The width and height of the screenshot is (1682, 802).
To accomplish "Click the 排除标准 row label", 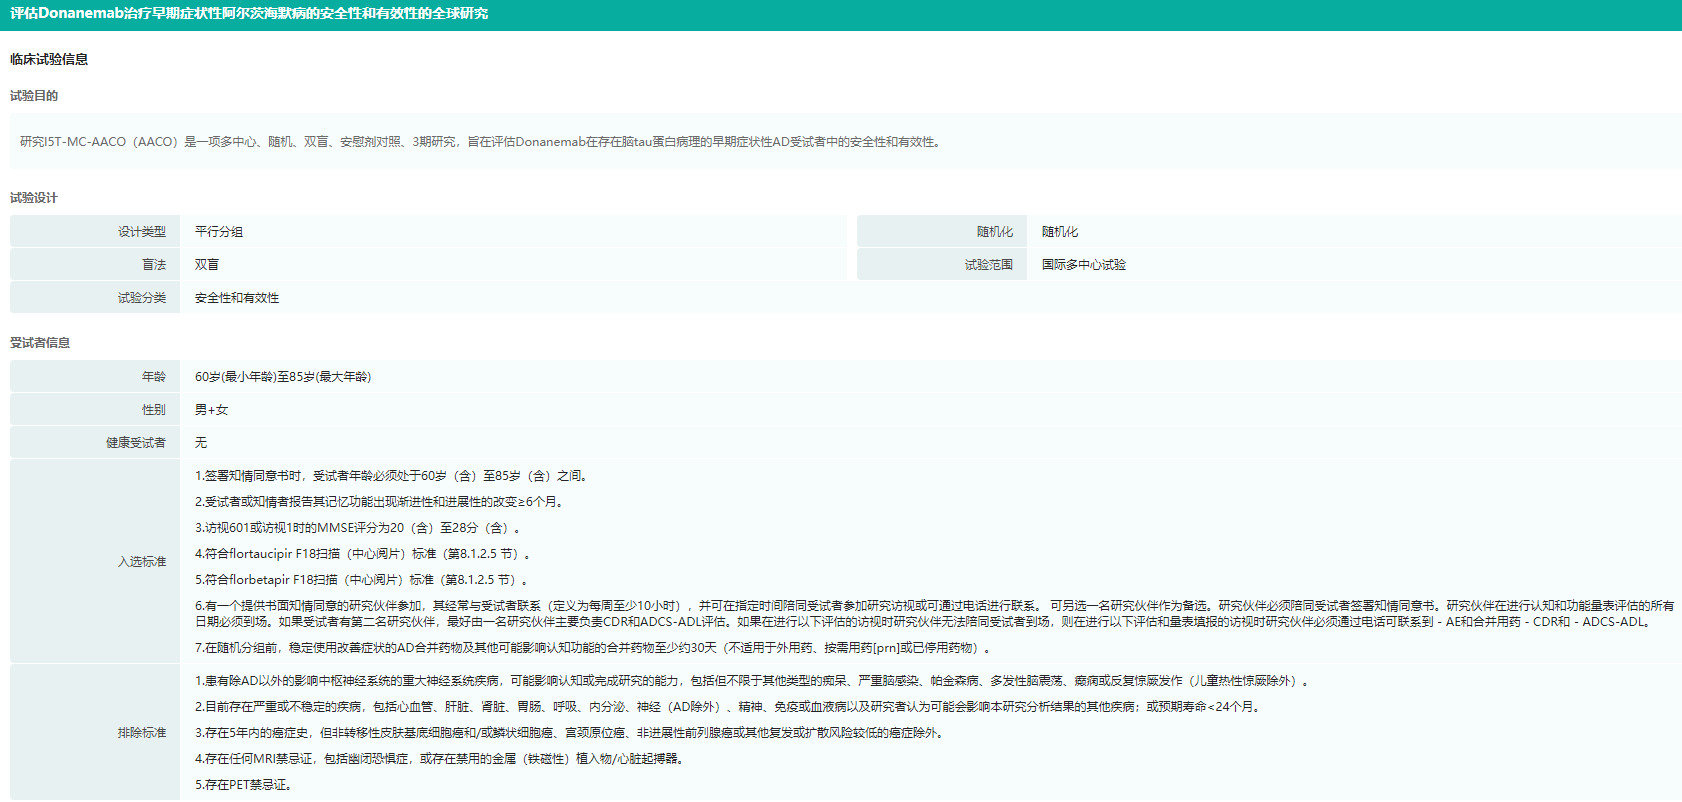I will [x=141, y=733].
